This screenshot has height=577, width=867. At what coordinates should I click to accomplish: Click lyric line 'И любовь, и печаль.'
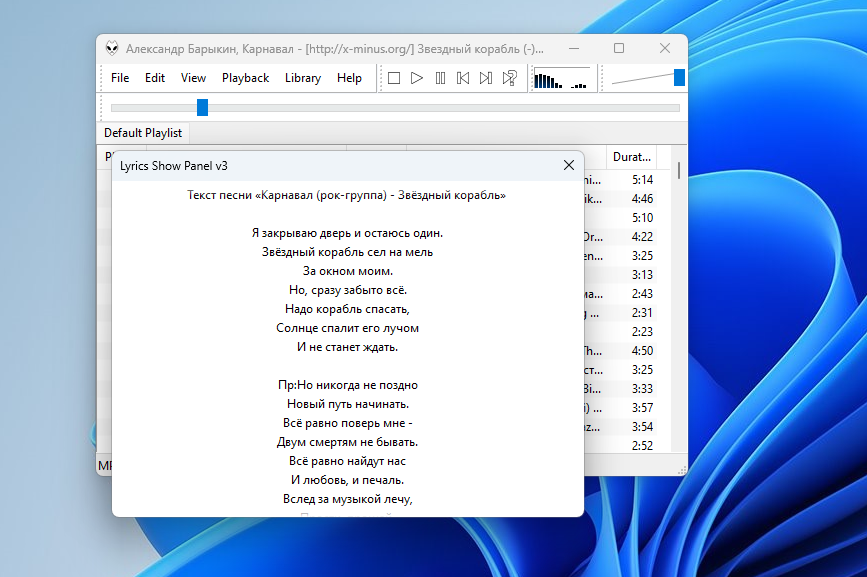[x=347, y=480]
